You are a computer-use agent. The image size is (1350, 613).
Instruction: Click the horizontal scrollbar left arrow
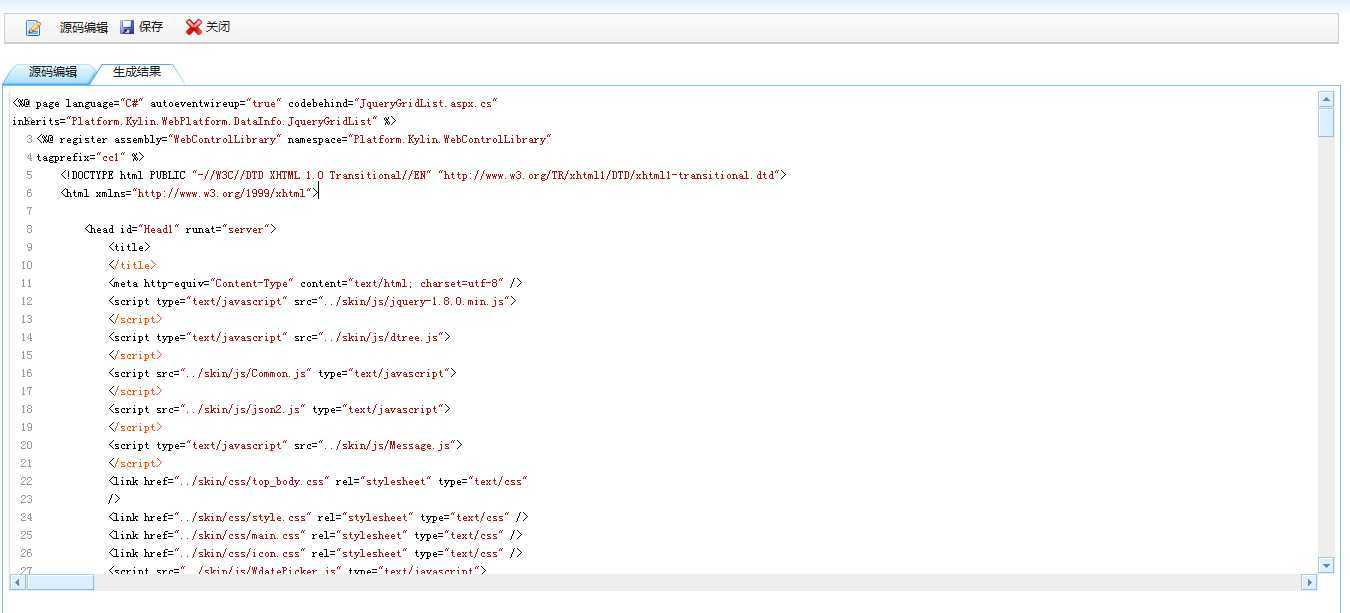[x=18, y=581]
